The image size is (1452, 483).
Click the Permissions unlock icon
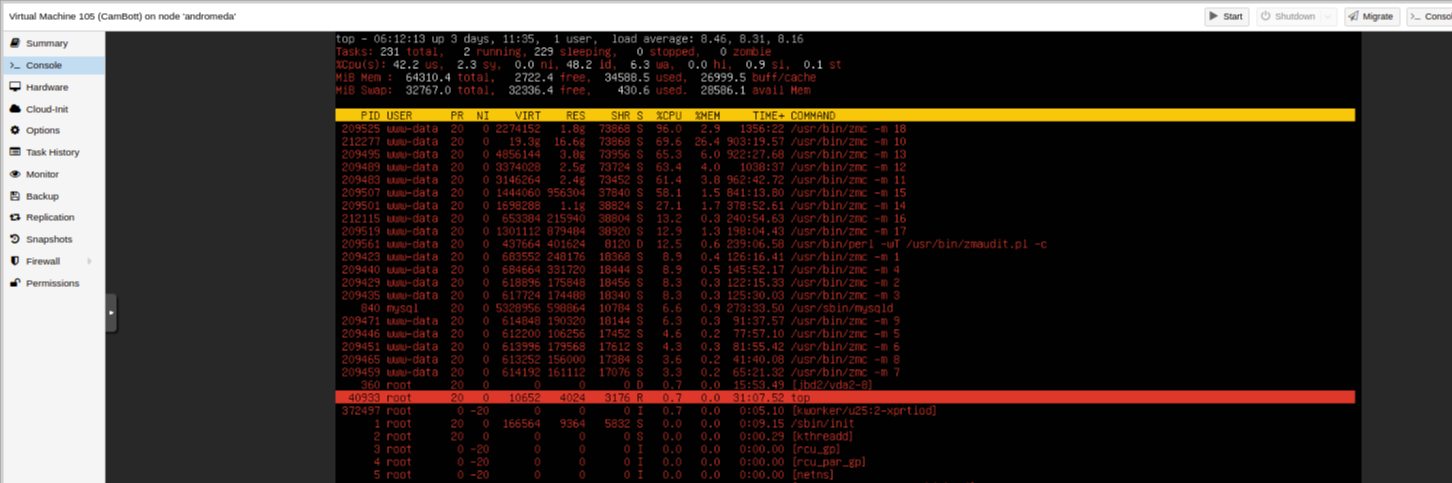coord(15,283)
